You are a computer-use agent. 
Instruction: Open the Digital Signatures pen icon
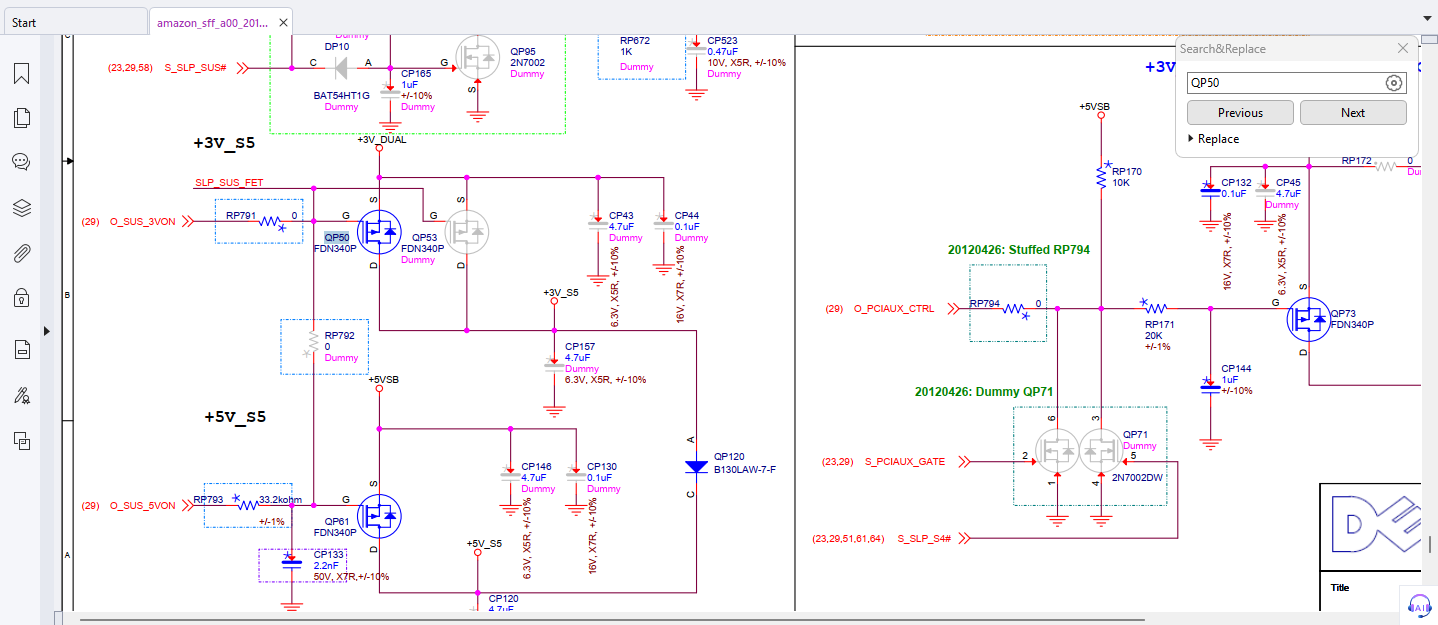coord(21,395)
